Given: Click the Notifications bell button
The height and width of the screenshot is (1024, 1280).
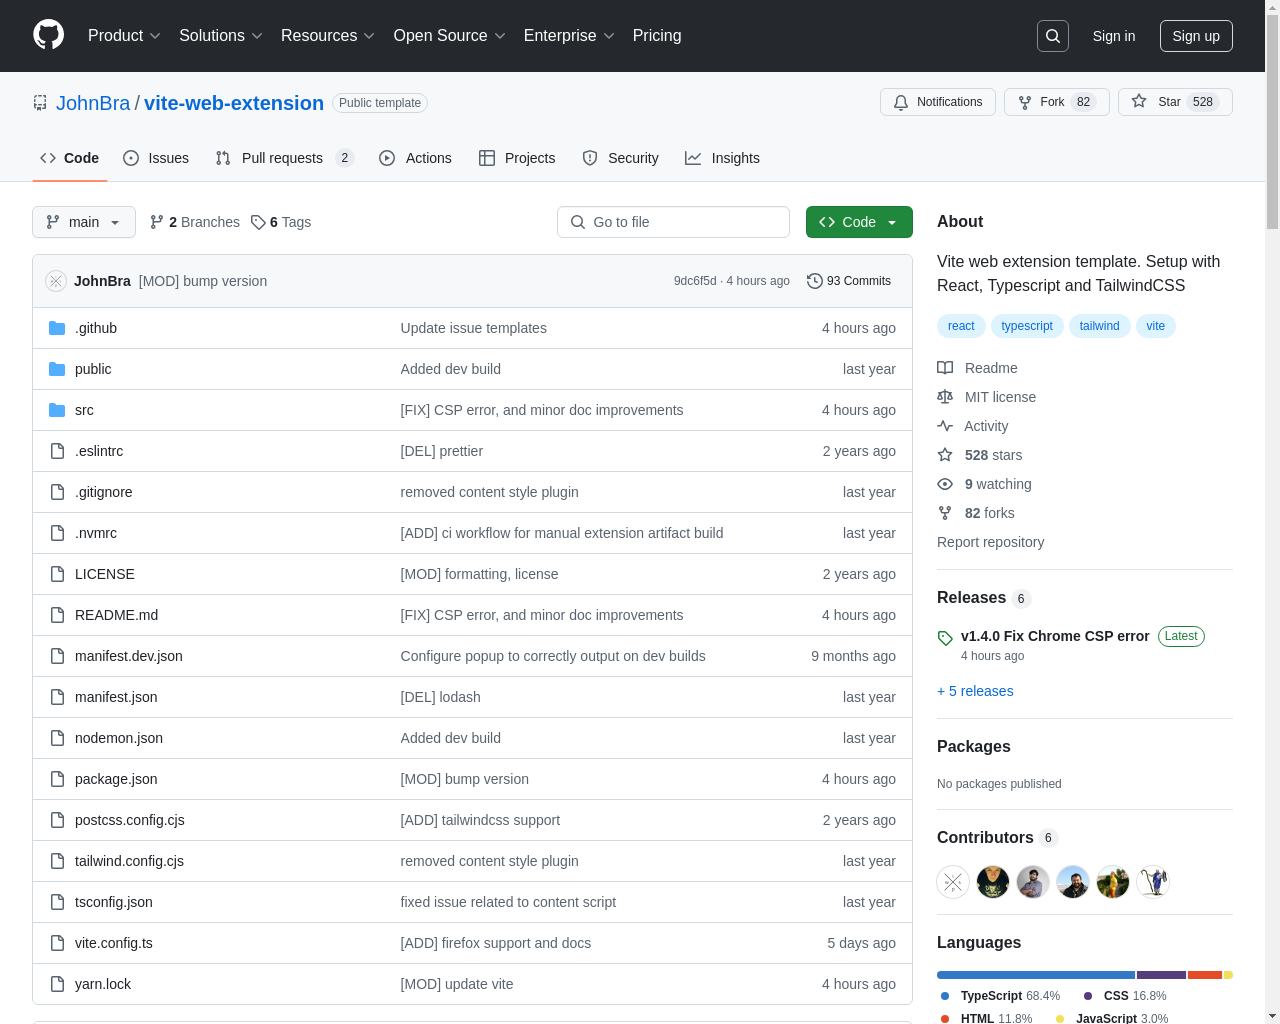Looking at the screenshot, I should pos(938,102).
